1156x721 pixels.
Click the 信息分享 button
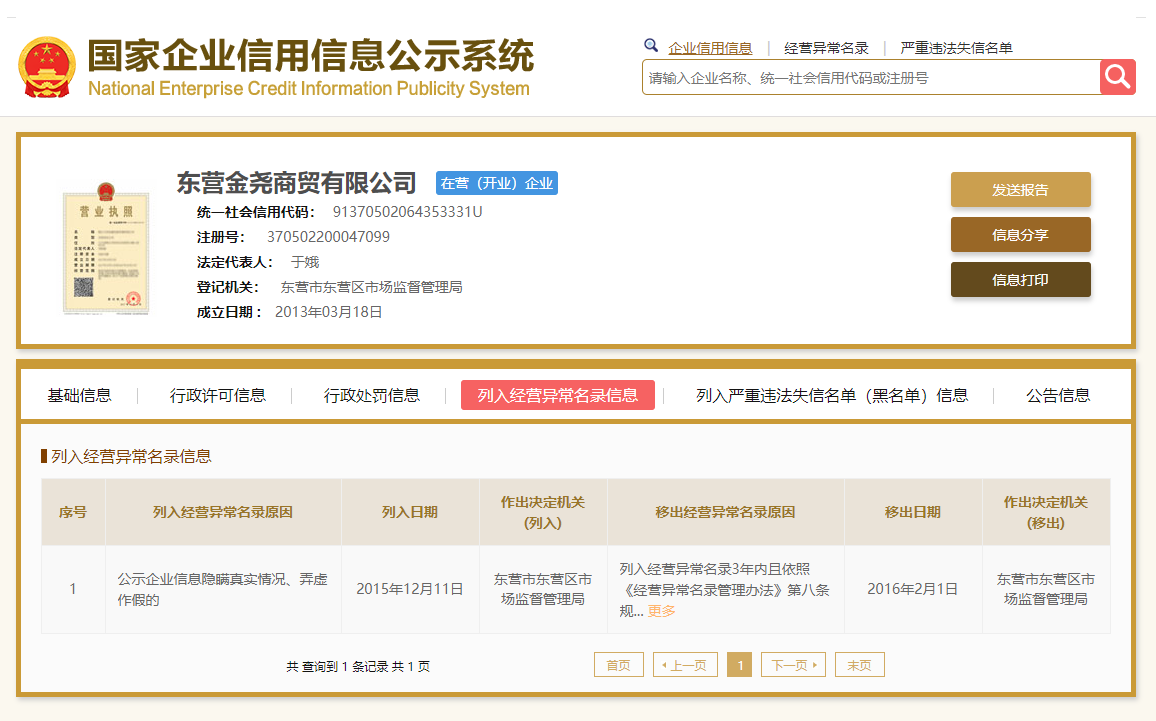coord(1020,234)
